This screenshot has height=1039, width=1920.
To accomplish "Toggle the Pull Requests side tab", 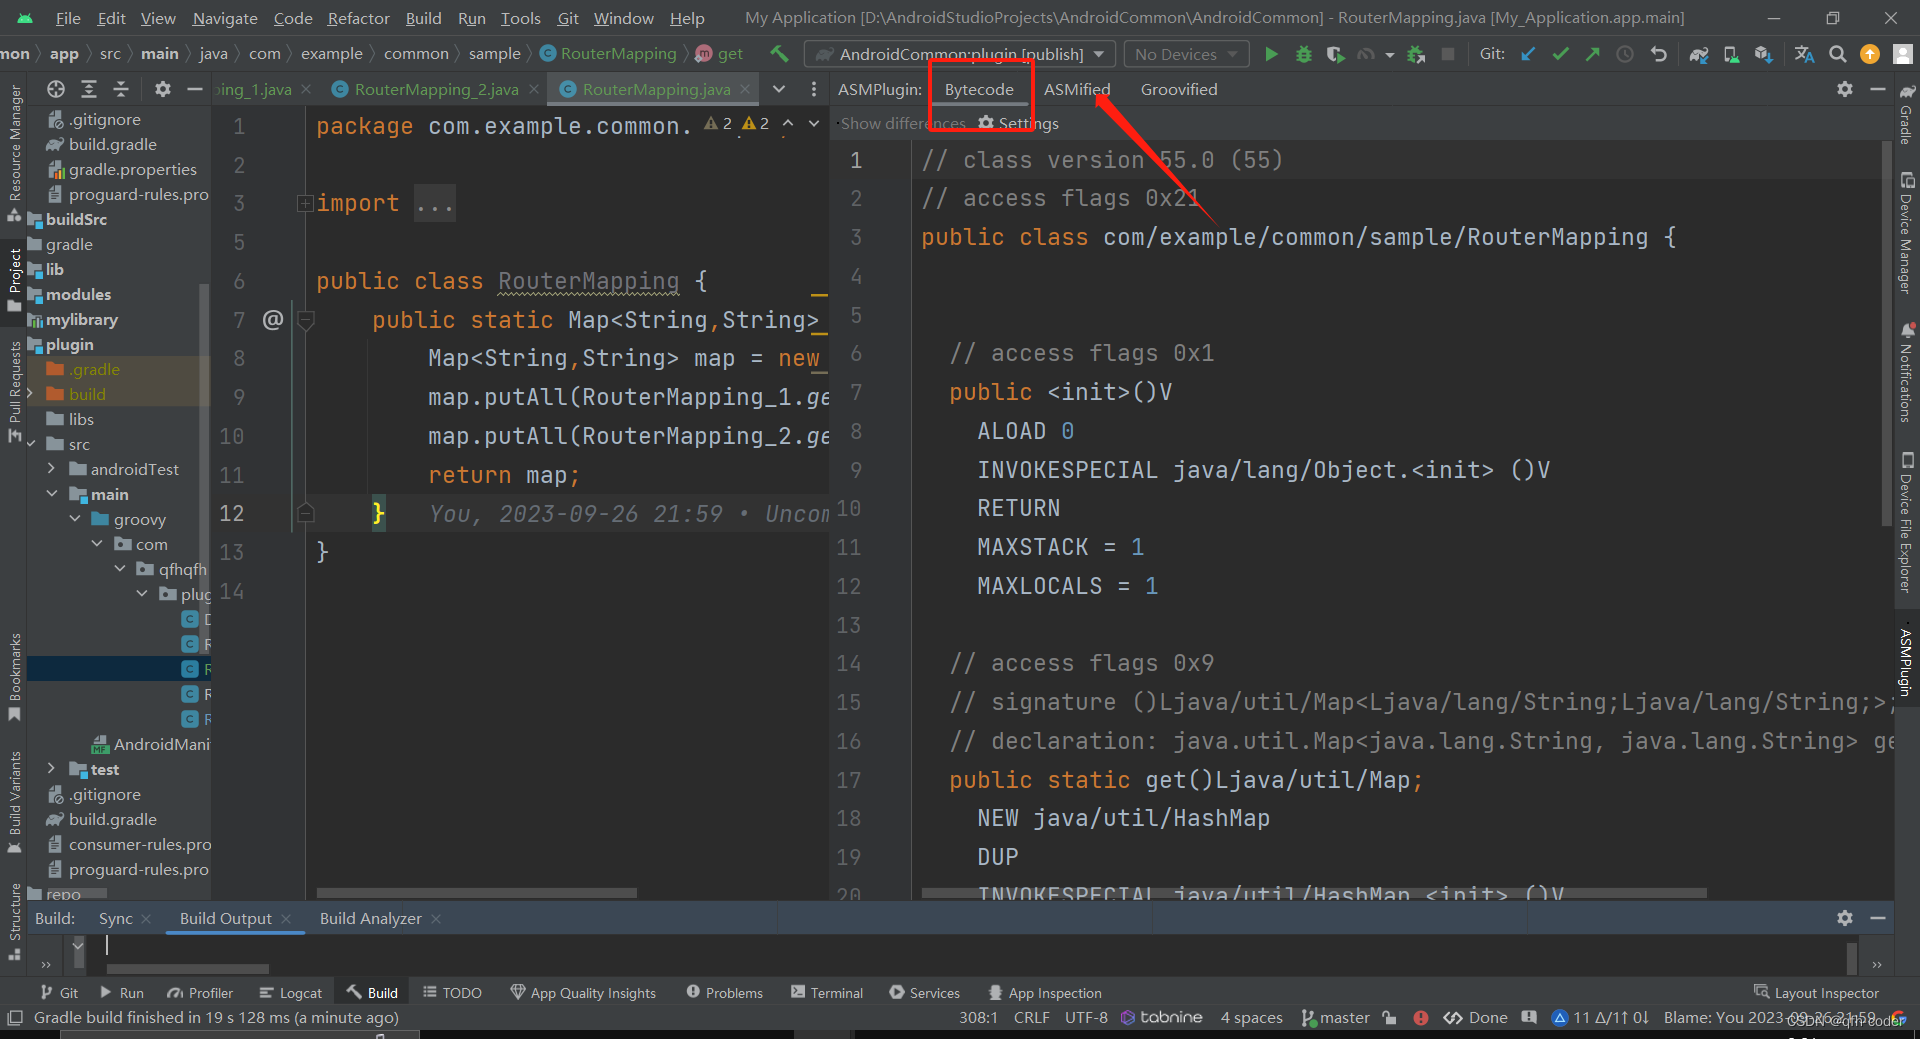I will pyautogui.click(x=14, y=391).
